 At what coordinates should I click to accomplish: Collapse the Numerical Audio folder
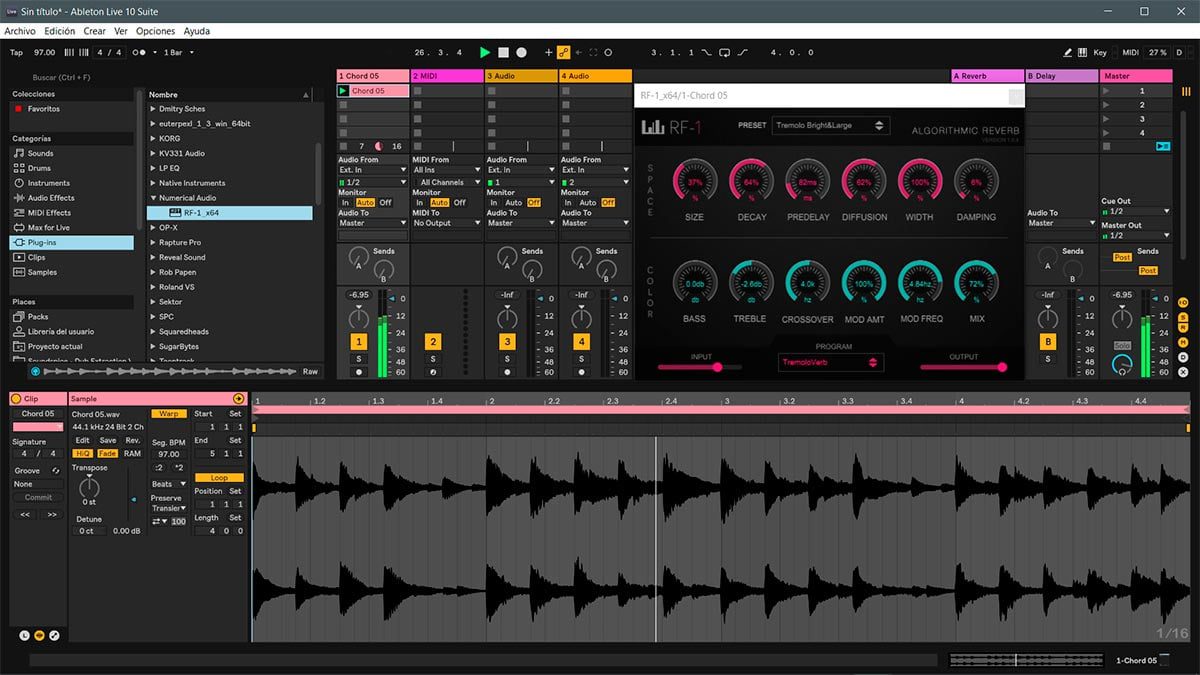point(153,198)
